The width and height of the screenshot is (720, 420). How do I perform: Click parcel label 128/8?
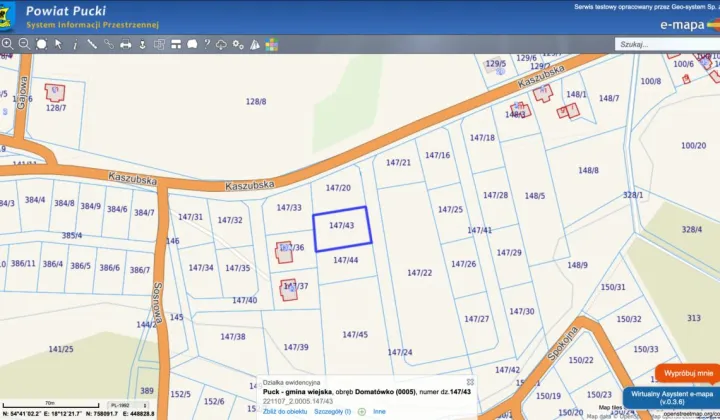tap(256, 101)
